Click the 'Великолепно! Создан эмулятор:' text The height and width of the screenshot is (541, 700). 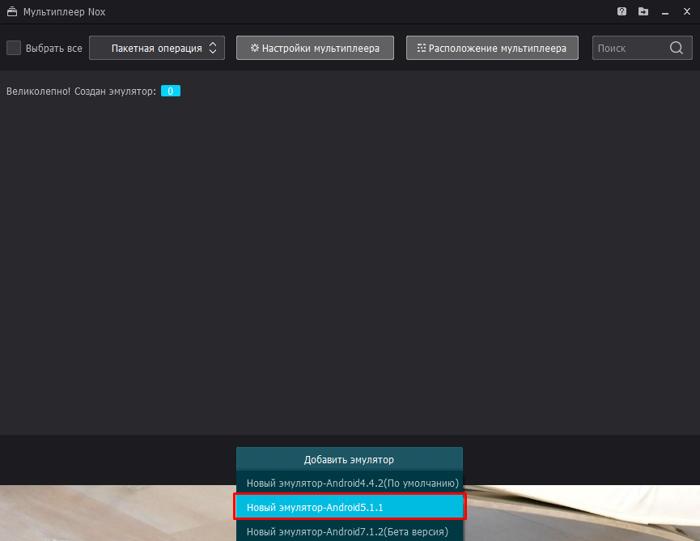coord(81,91)
